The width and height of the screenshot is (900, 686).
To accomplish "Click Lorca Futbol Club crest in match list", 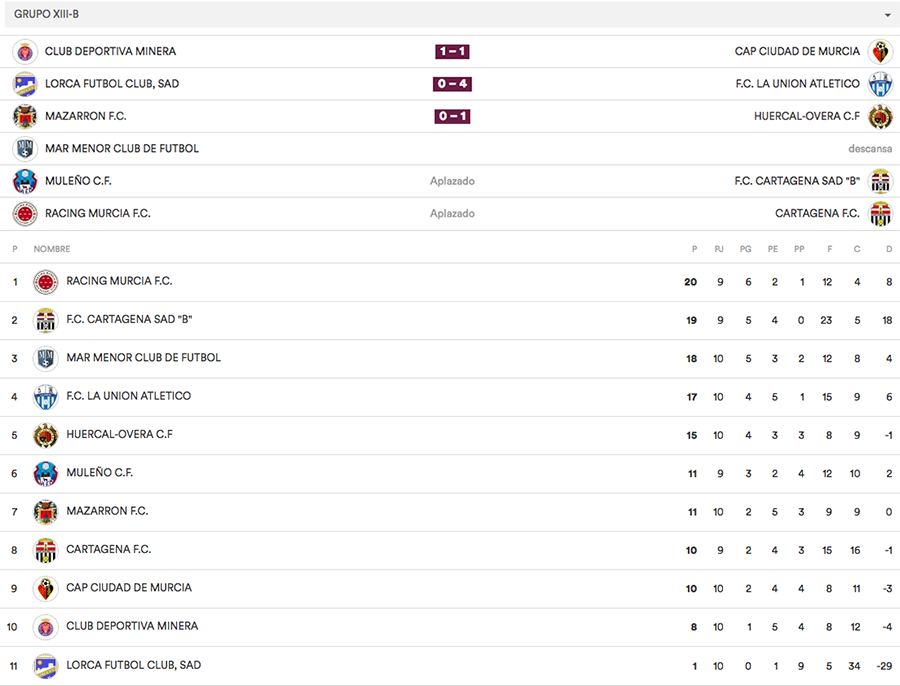I will 25,84.
